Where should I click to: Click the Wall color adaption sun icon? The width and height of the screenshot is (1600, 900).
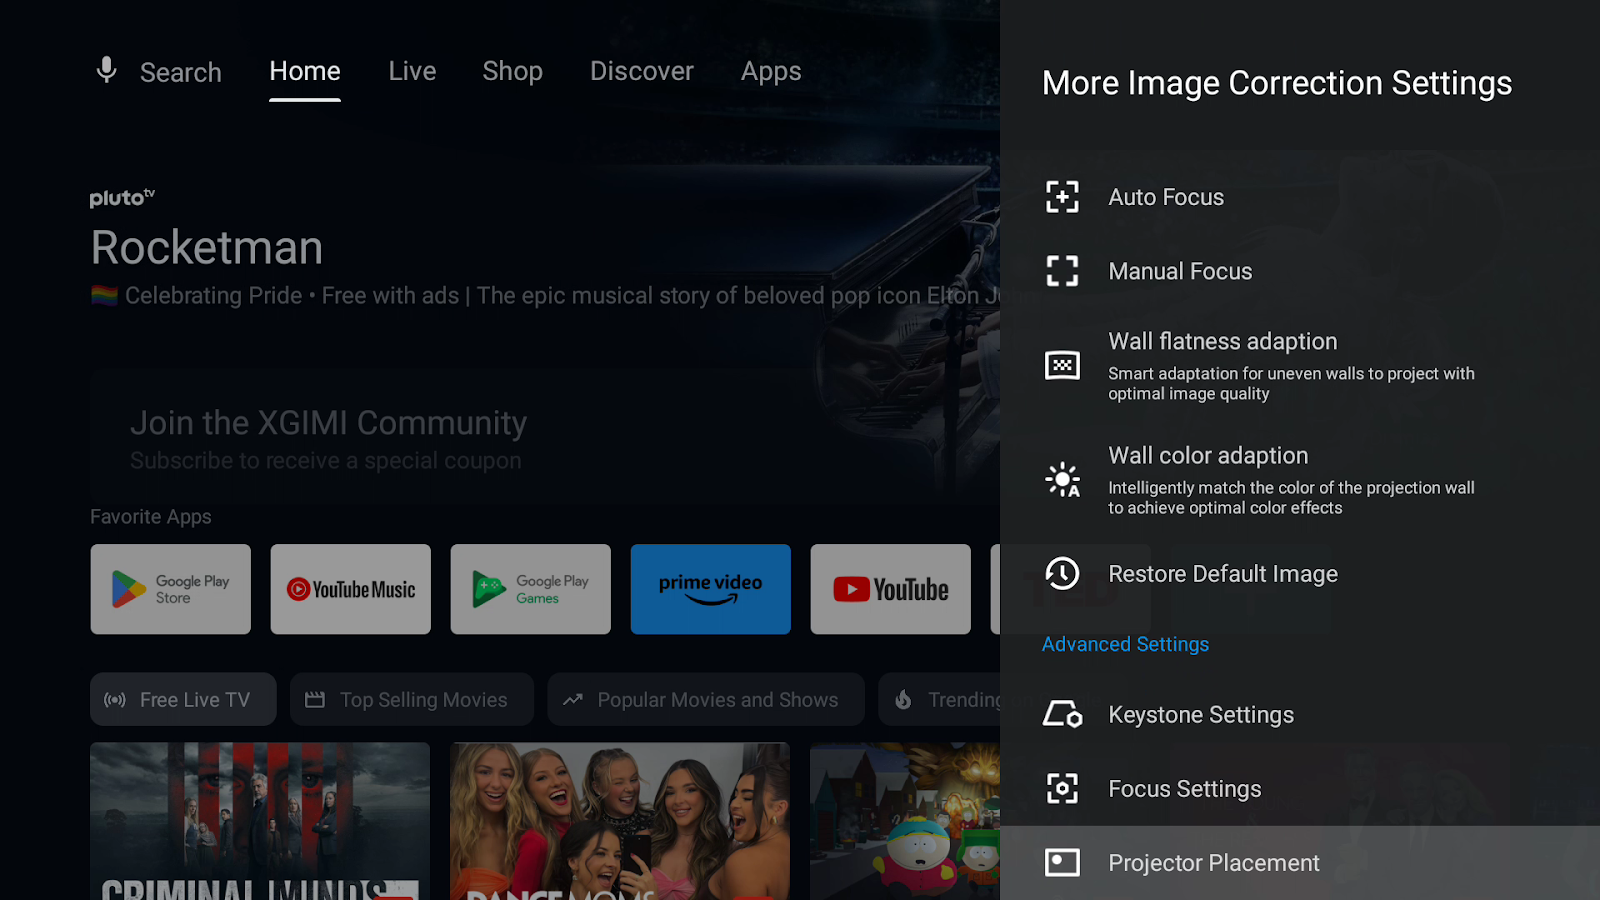click(1062, 480)
